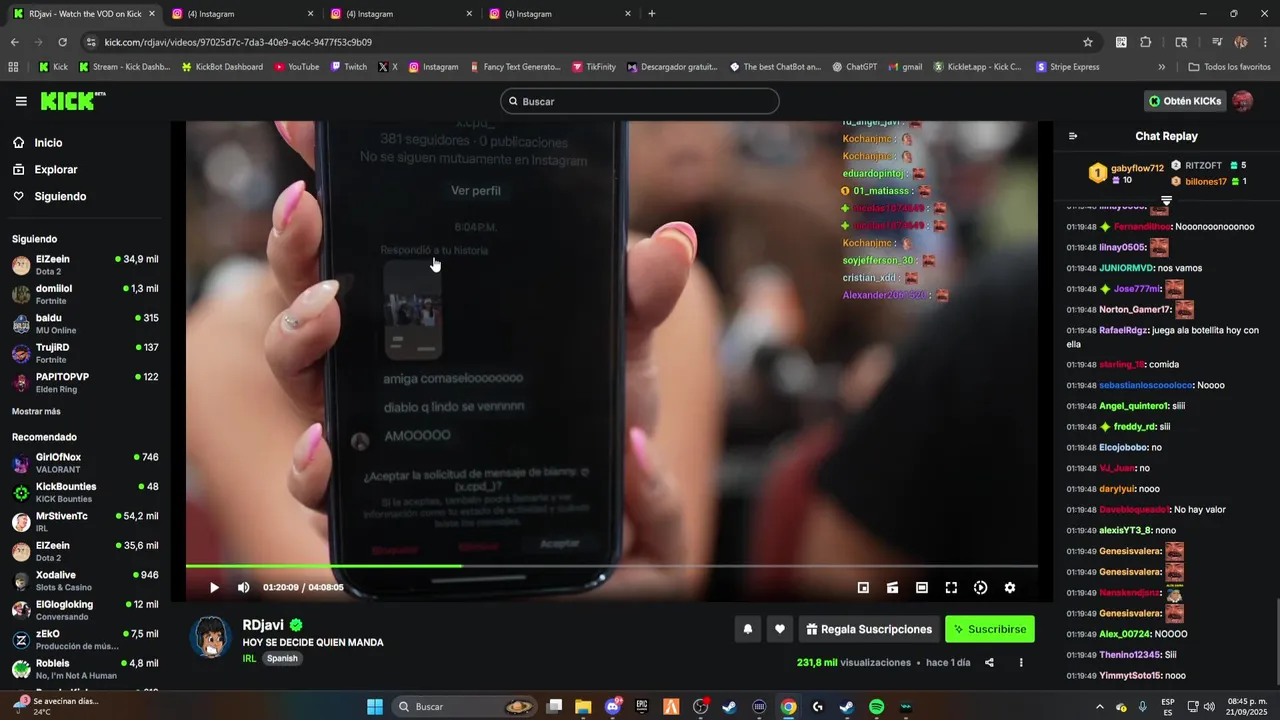This screenshot has height=720, width=1280.
Task: Open KickBot Dashboard bookmark
Action: click(222, 67)
